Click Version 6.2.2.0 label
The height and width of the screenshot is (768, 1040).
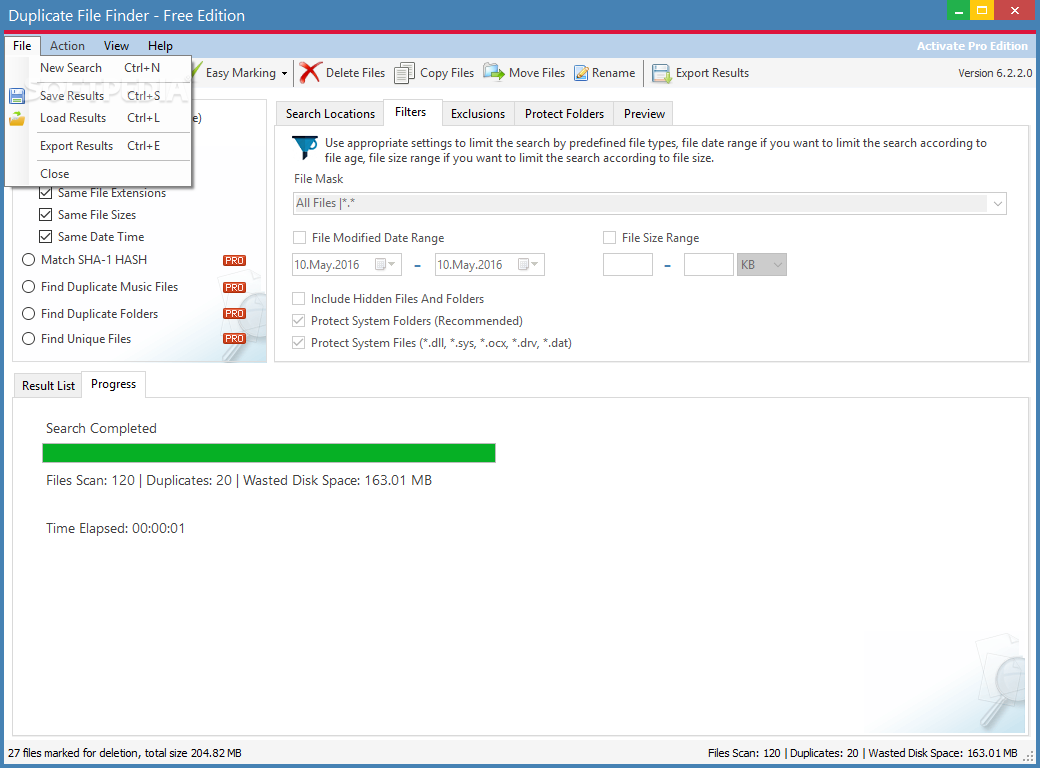click(995, 73)
